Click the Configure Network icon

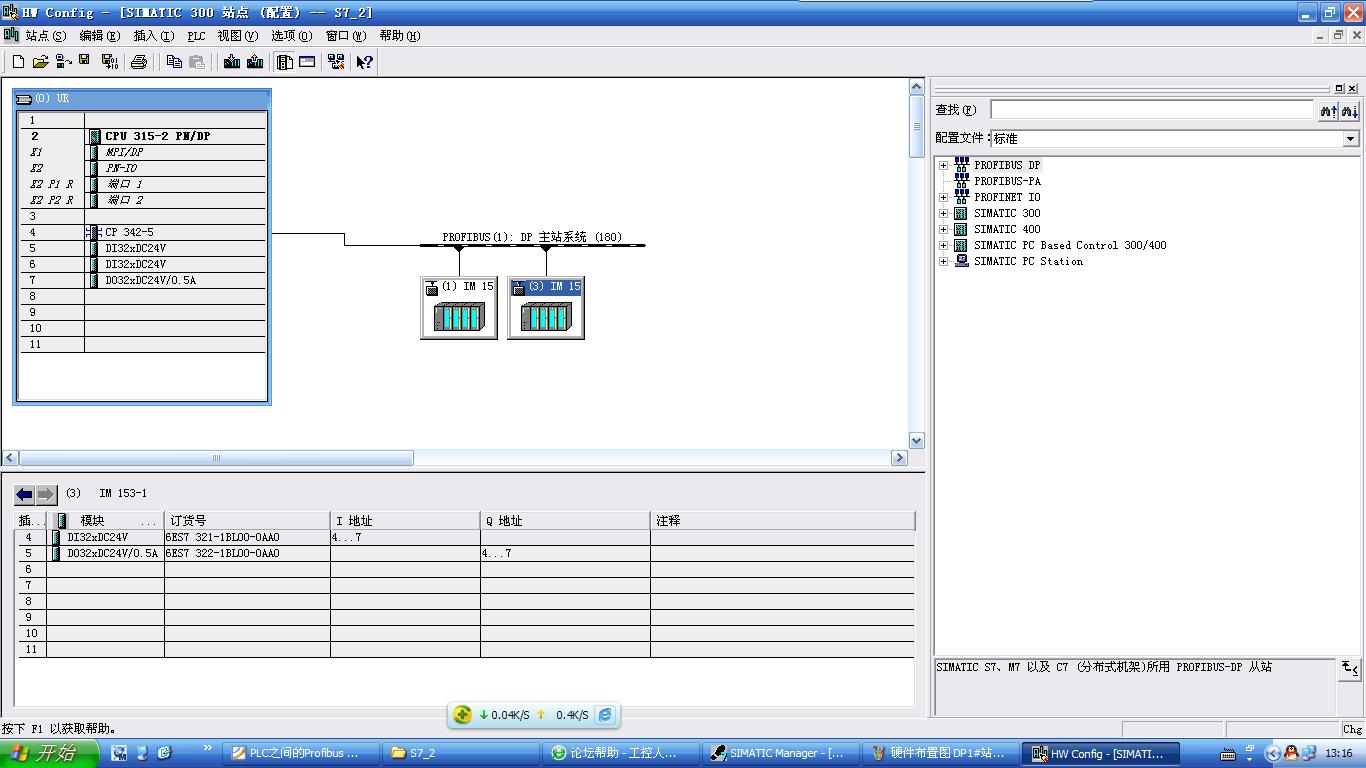(x=336, y=62)
